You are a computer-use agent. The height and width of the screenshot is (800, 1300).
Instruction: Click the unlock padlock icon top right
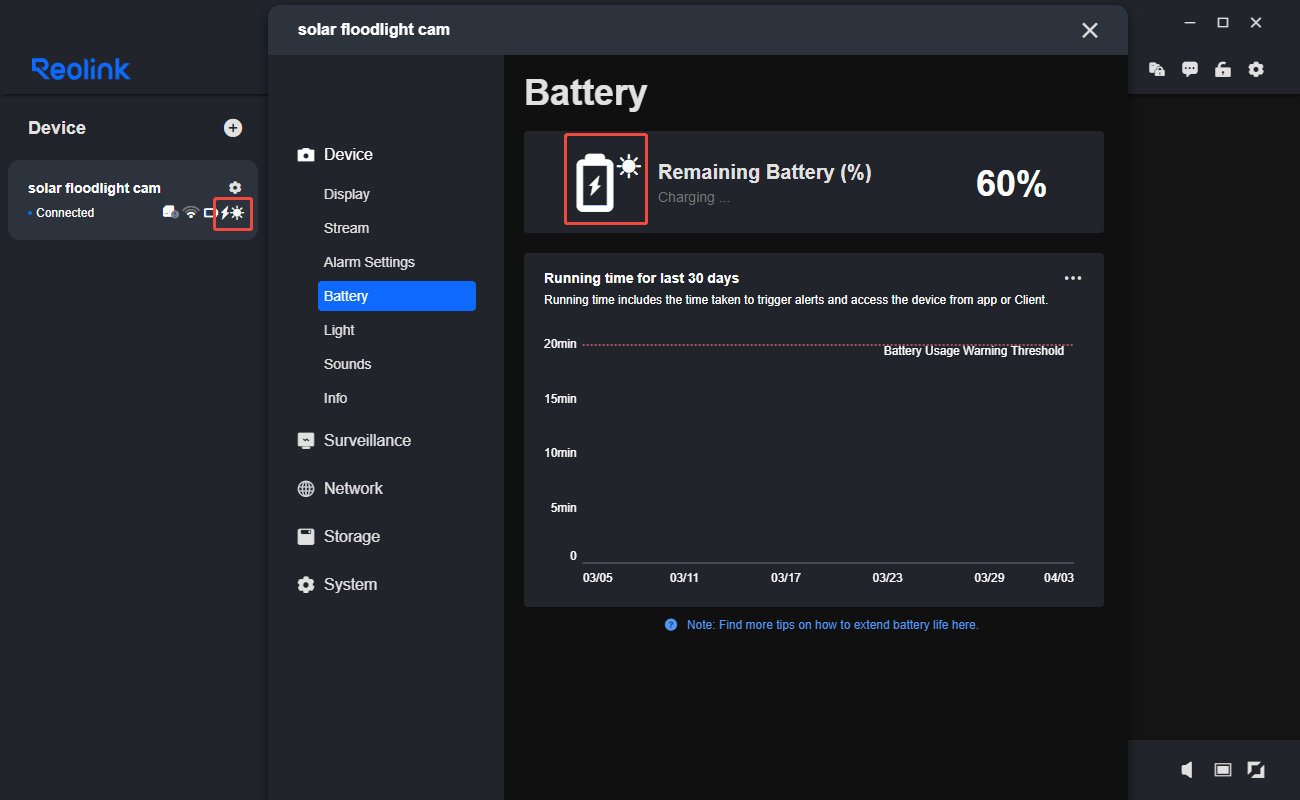(1223, 69)
